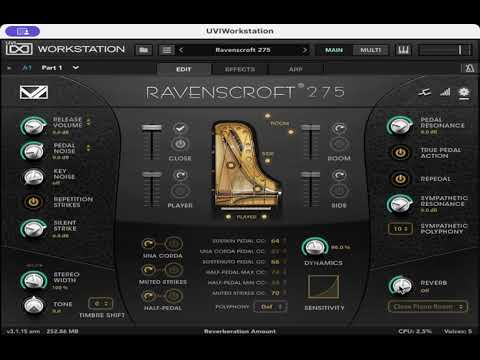Click the Pedal Resonance knob
Viewport: 480px width, 360px height.
coord(400,126)
